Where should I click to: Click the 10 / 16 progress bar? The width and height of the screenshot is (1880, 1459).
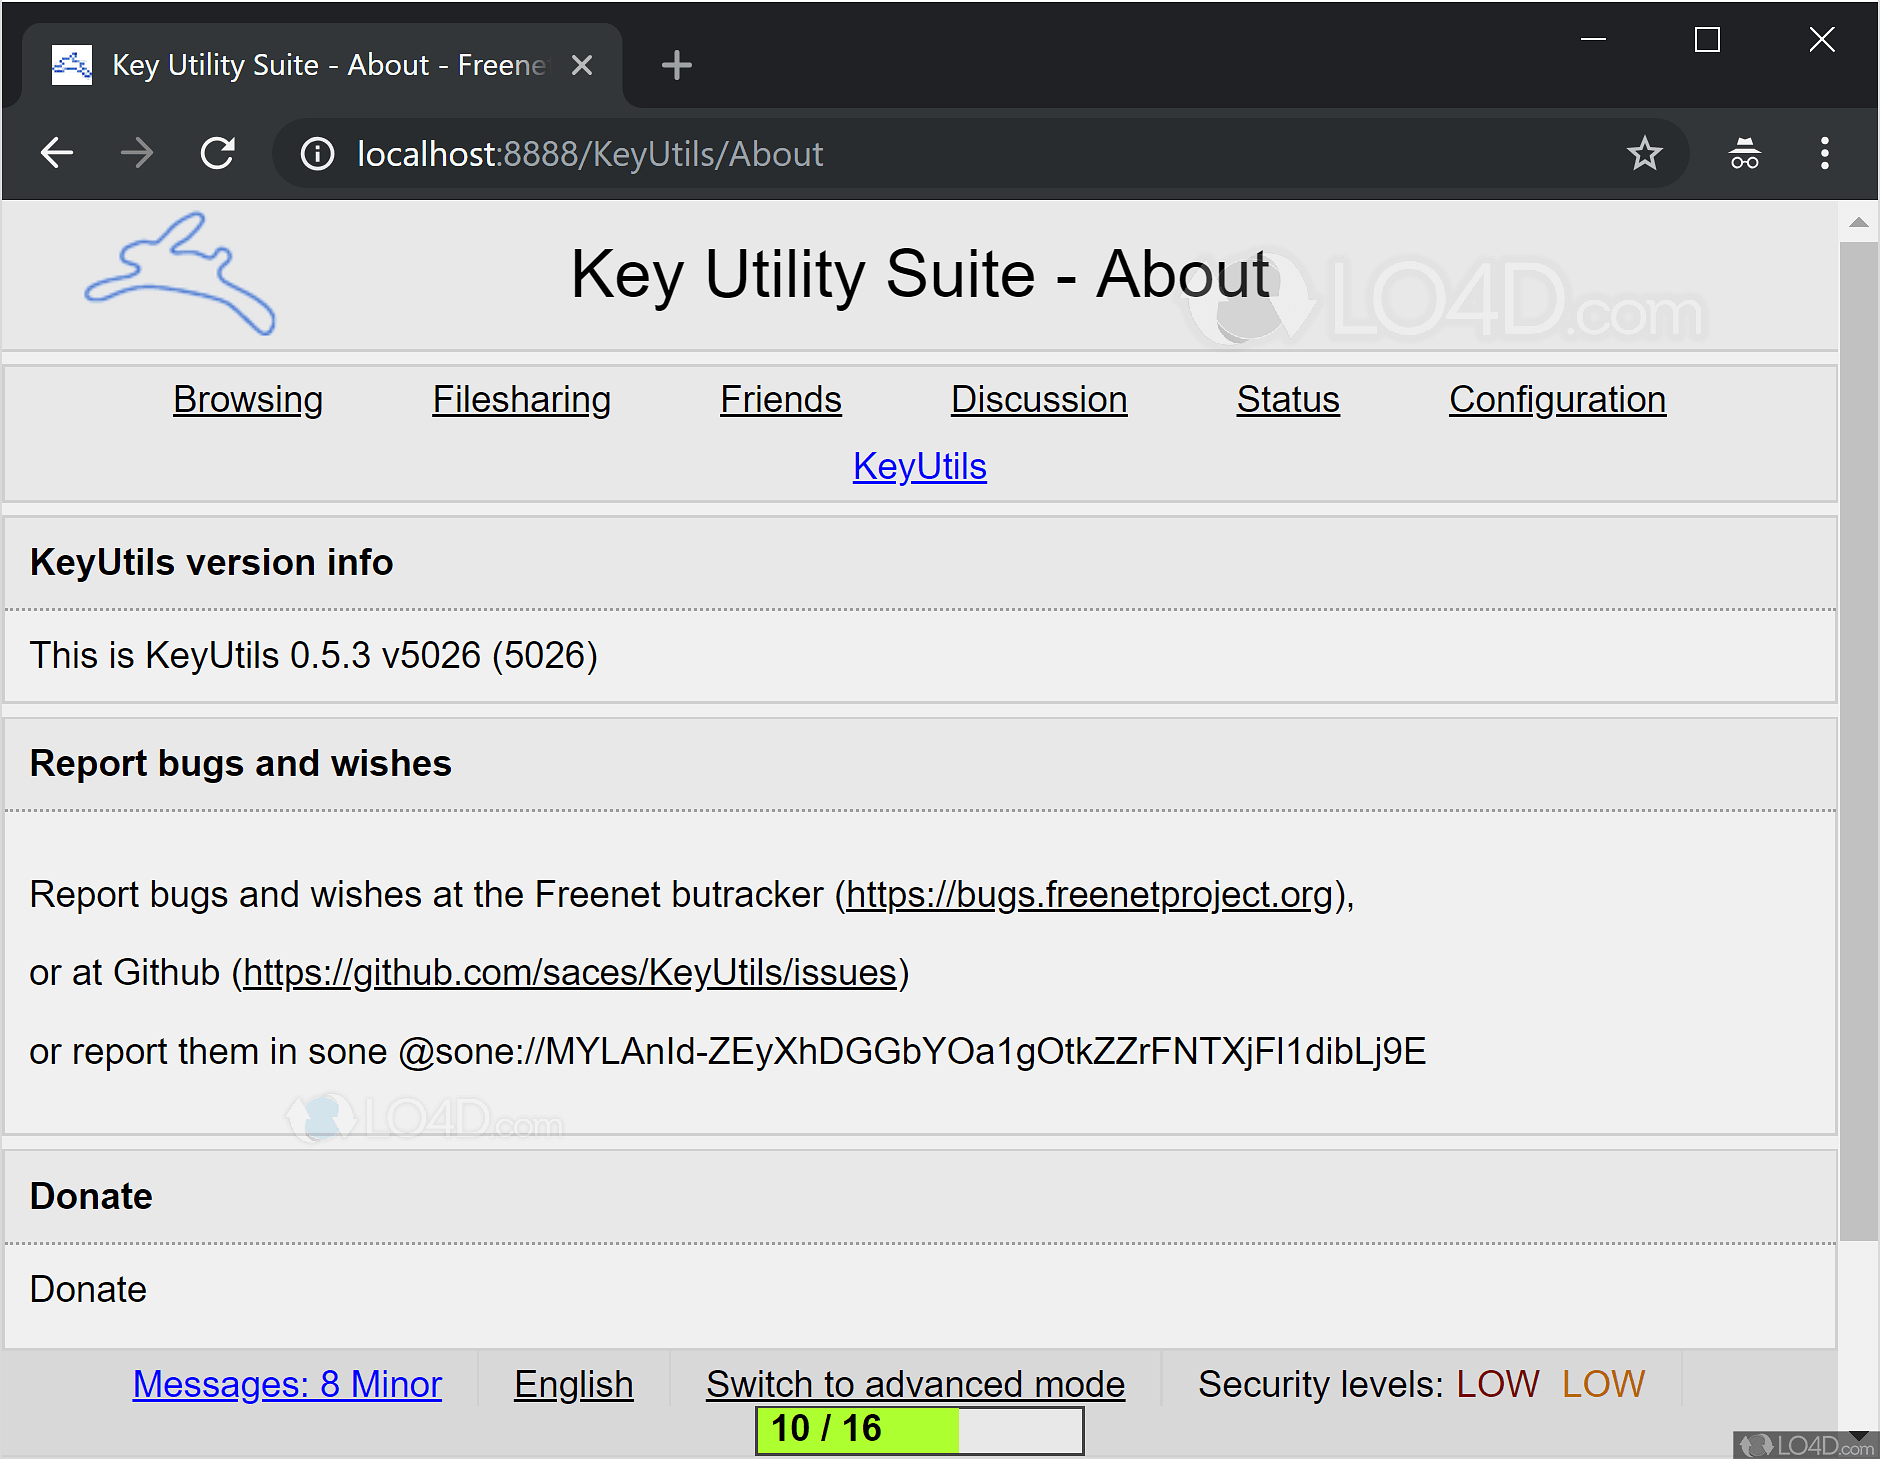(920, 1430)
